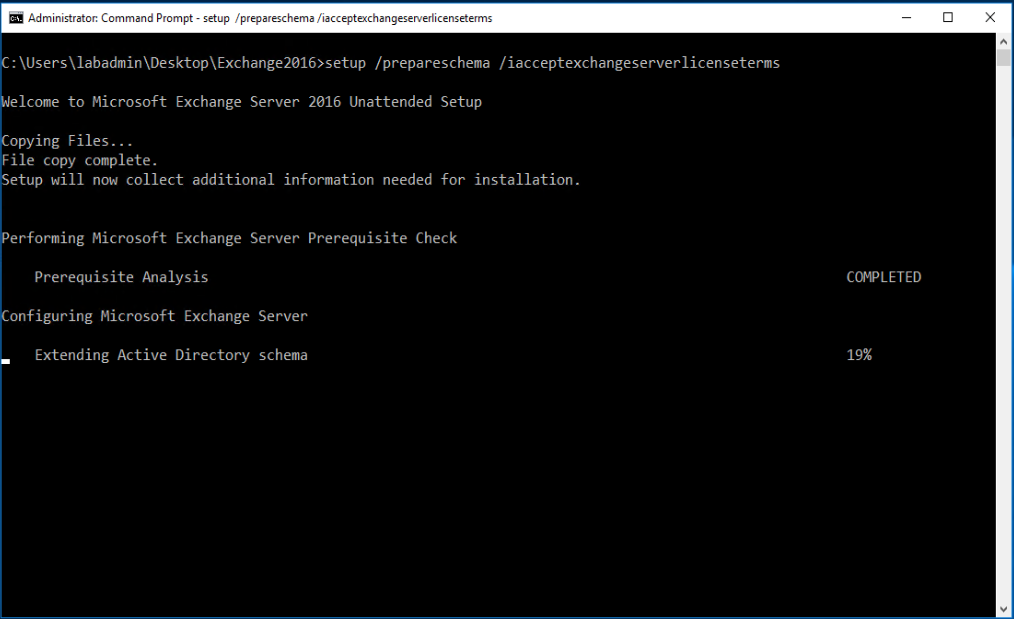Viewport: 1014px width, 619px height.
Task: Click the 19% progress indicator
Action: click(859, 355)
